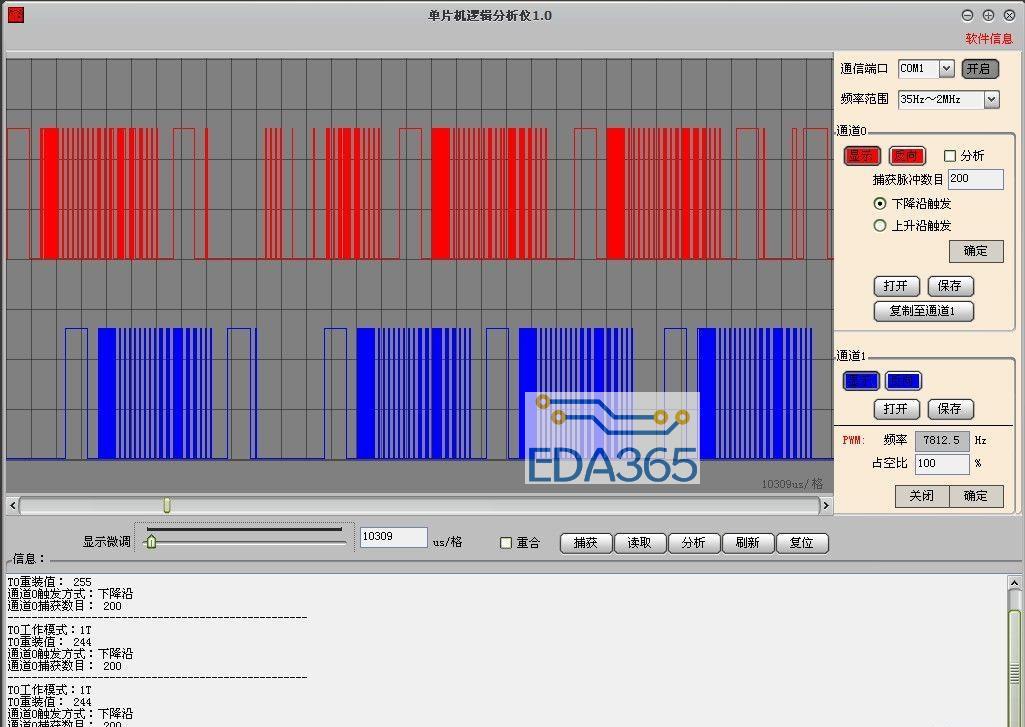This screenshot has width=1025, height=727.
Task: Click the PWM 频率 field showing 7812.5
Action: 941,441
